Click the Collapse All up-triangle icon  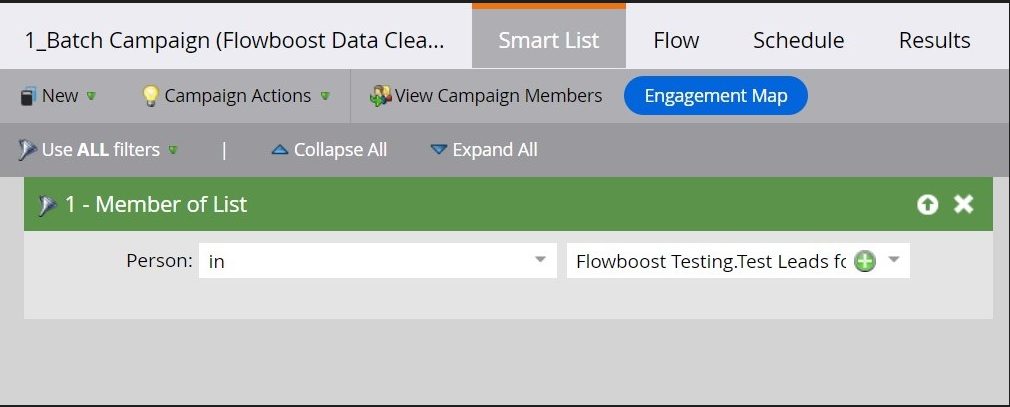click(280, 150)
